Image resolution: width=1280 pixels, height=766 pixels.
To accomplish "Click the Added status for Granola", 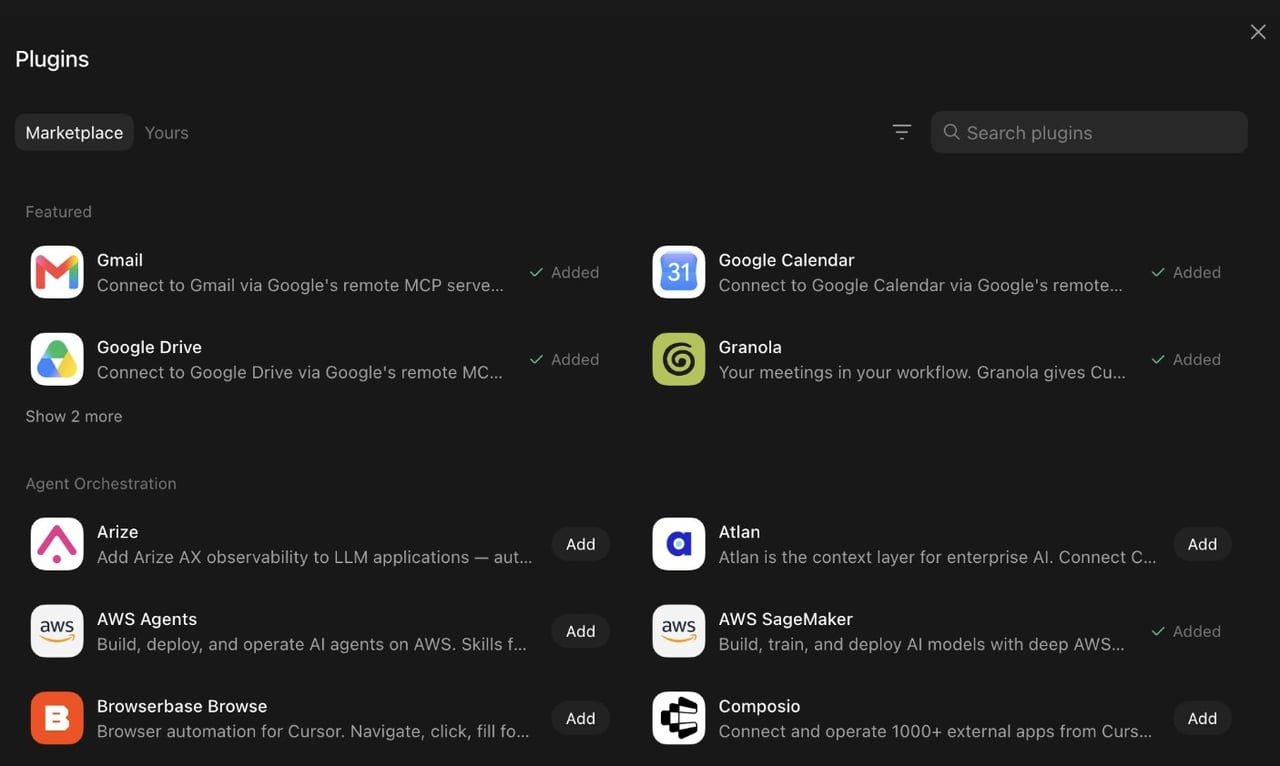I will pos(1186,359).
